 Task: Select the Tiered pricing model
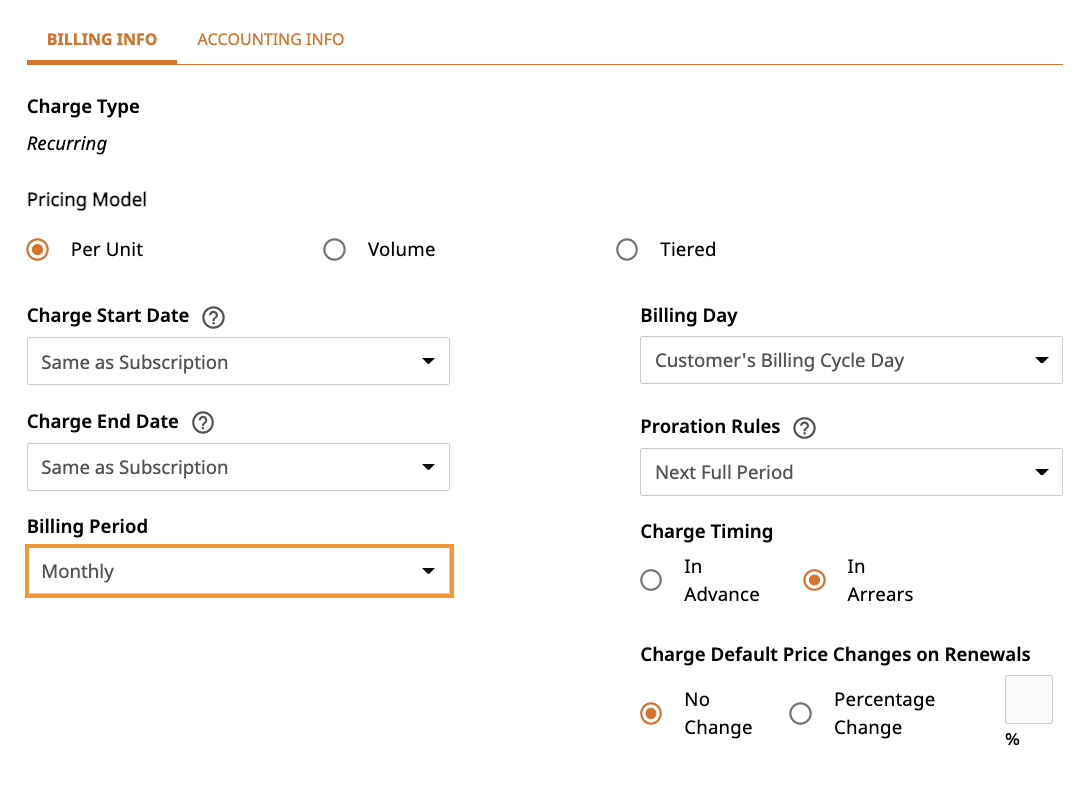627,249
